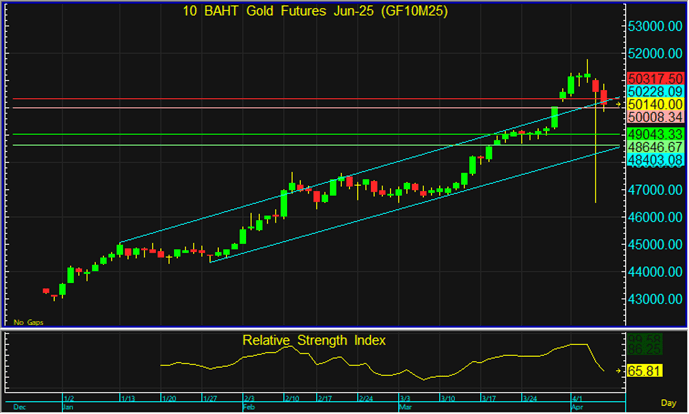Click the 53000.00 price axis label
Viewport: 689px width, 414px height.
pyautogui.click(x=656, y=26)
